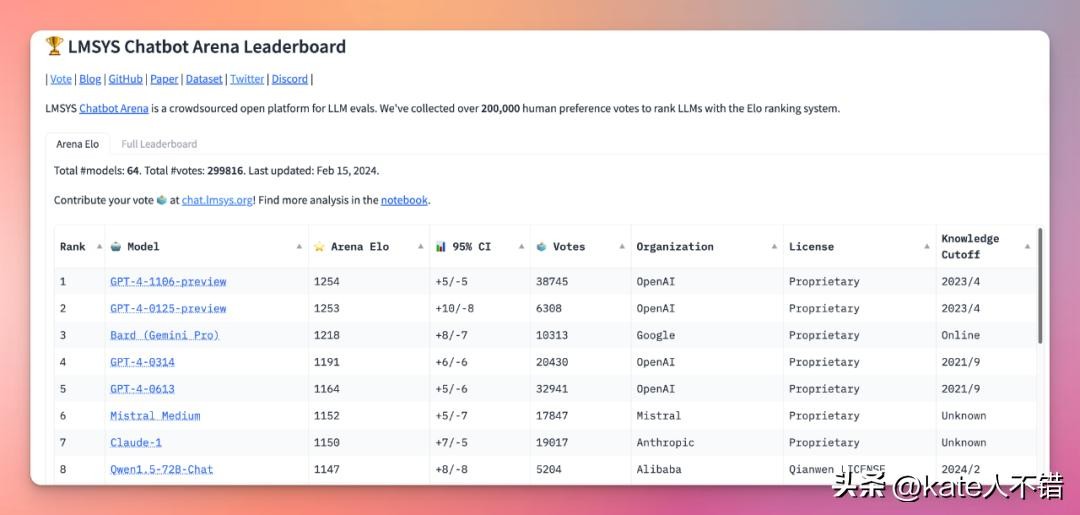
Task: Open the GPT-4-1106-preview model link
Action: point(168,282)
